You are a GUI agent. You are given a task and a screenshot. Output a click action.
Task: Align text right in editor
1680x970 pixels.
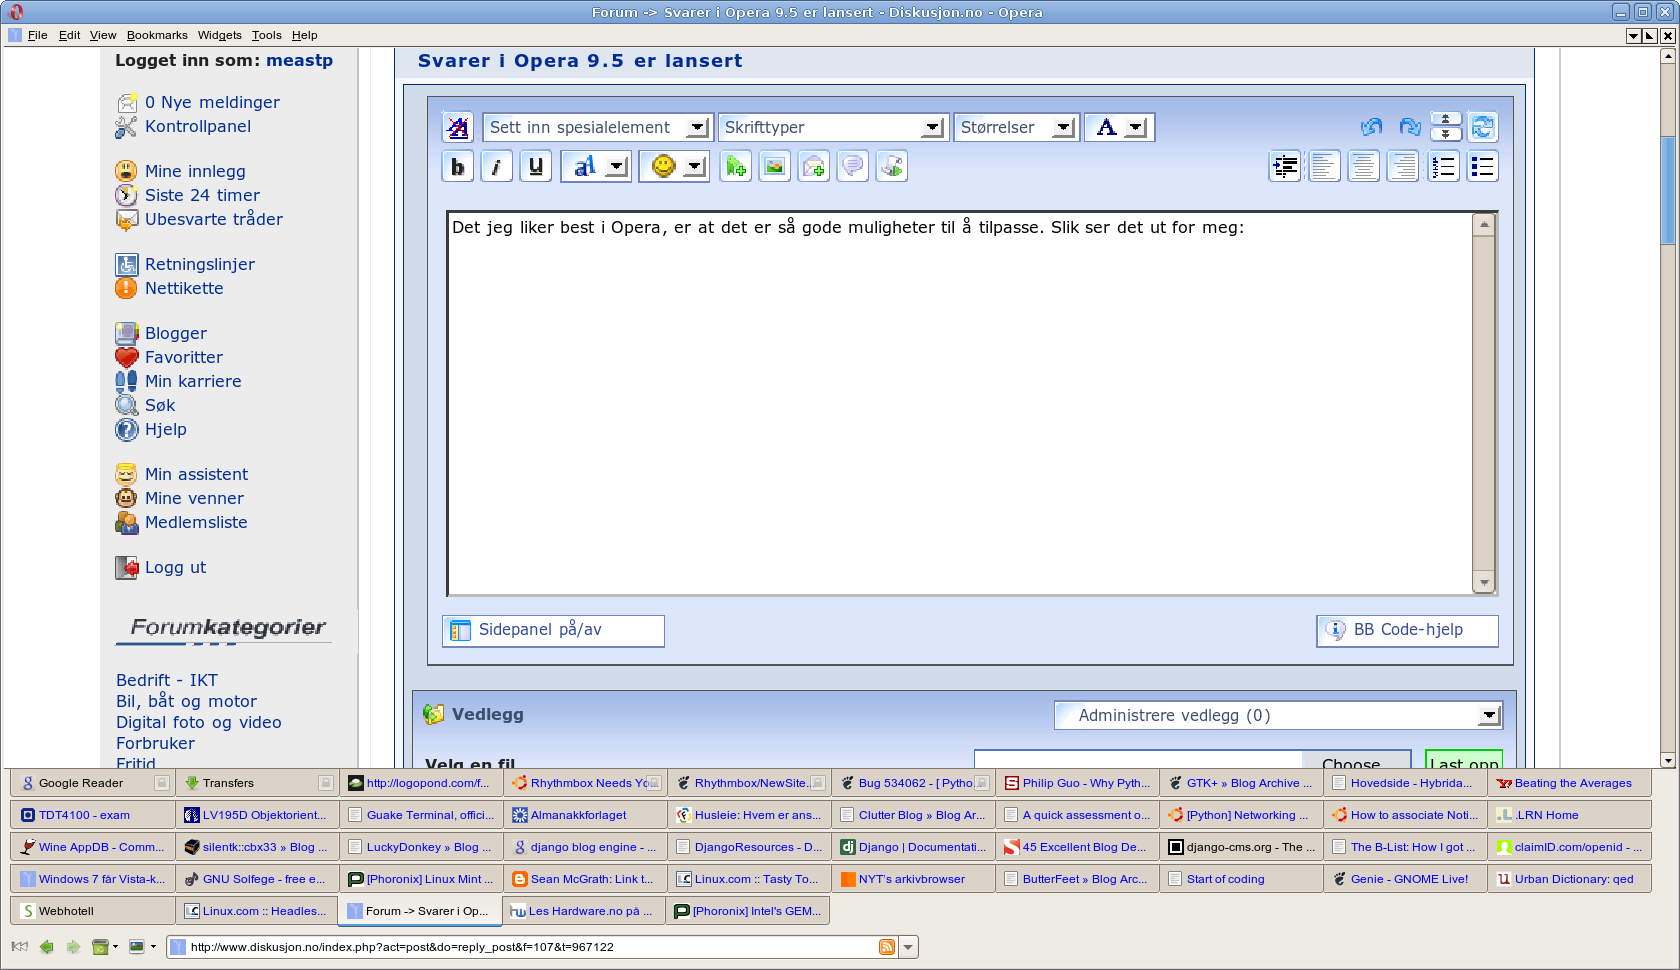click(x=1403, y=166)
